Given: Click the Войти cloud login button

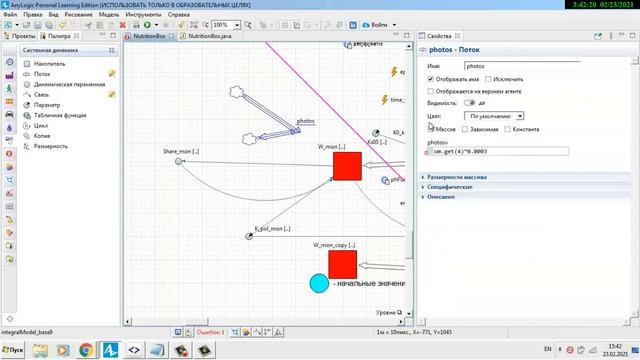Looking at the screenshot, I should pyautogui.click(x=375, y=25).
